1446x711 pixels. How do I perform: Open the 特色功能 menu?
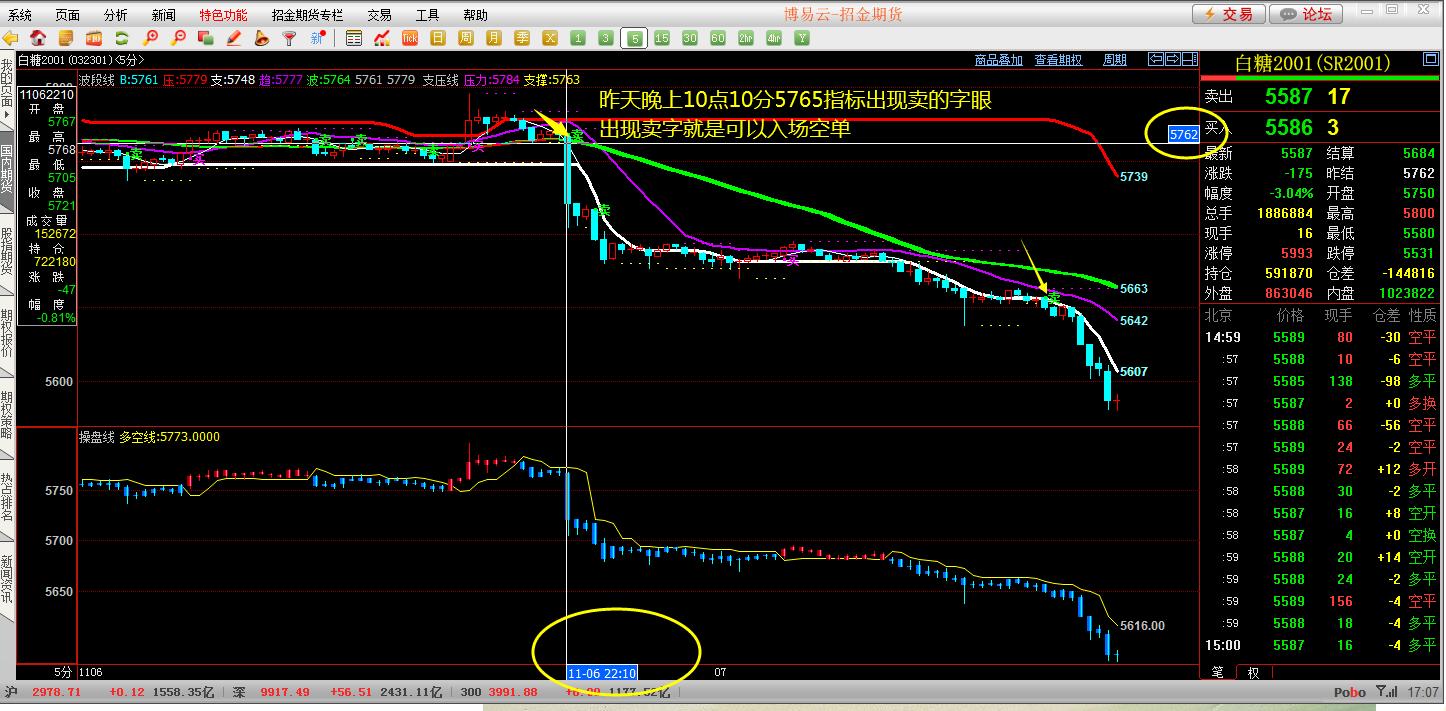click(223, 15)
